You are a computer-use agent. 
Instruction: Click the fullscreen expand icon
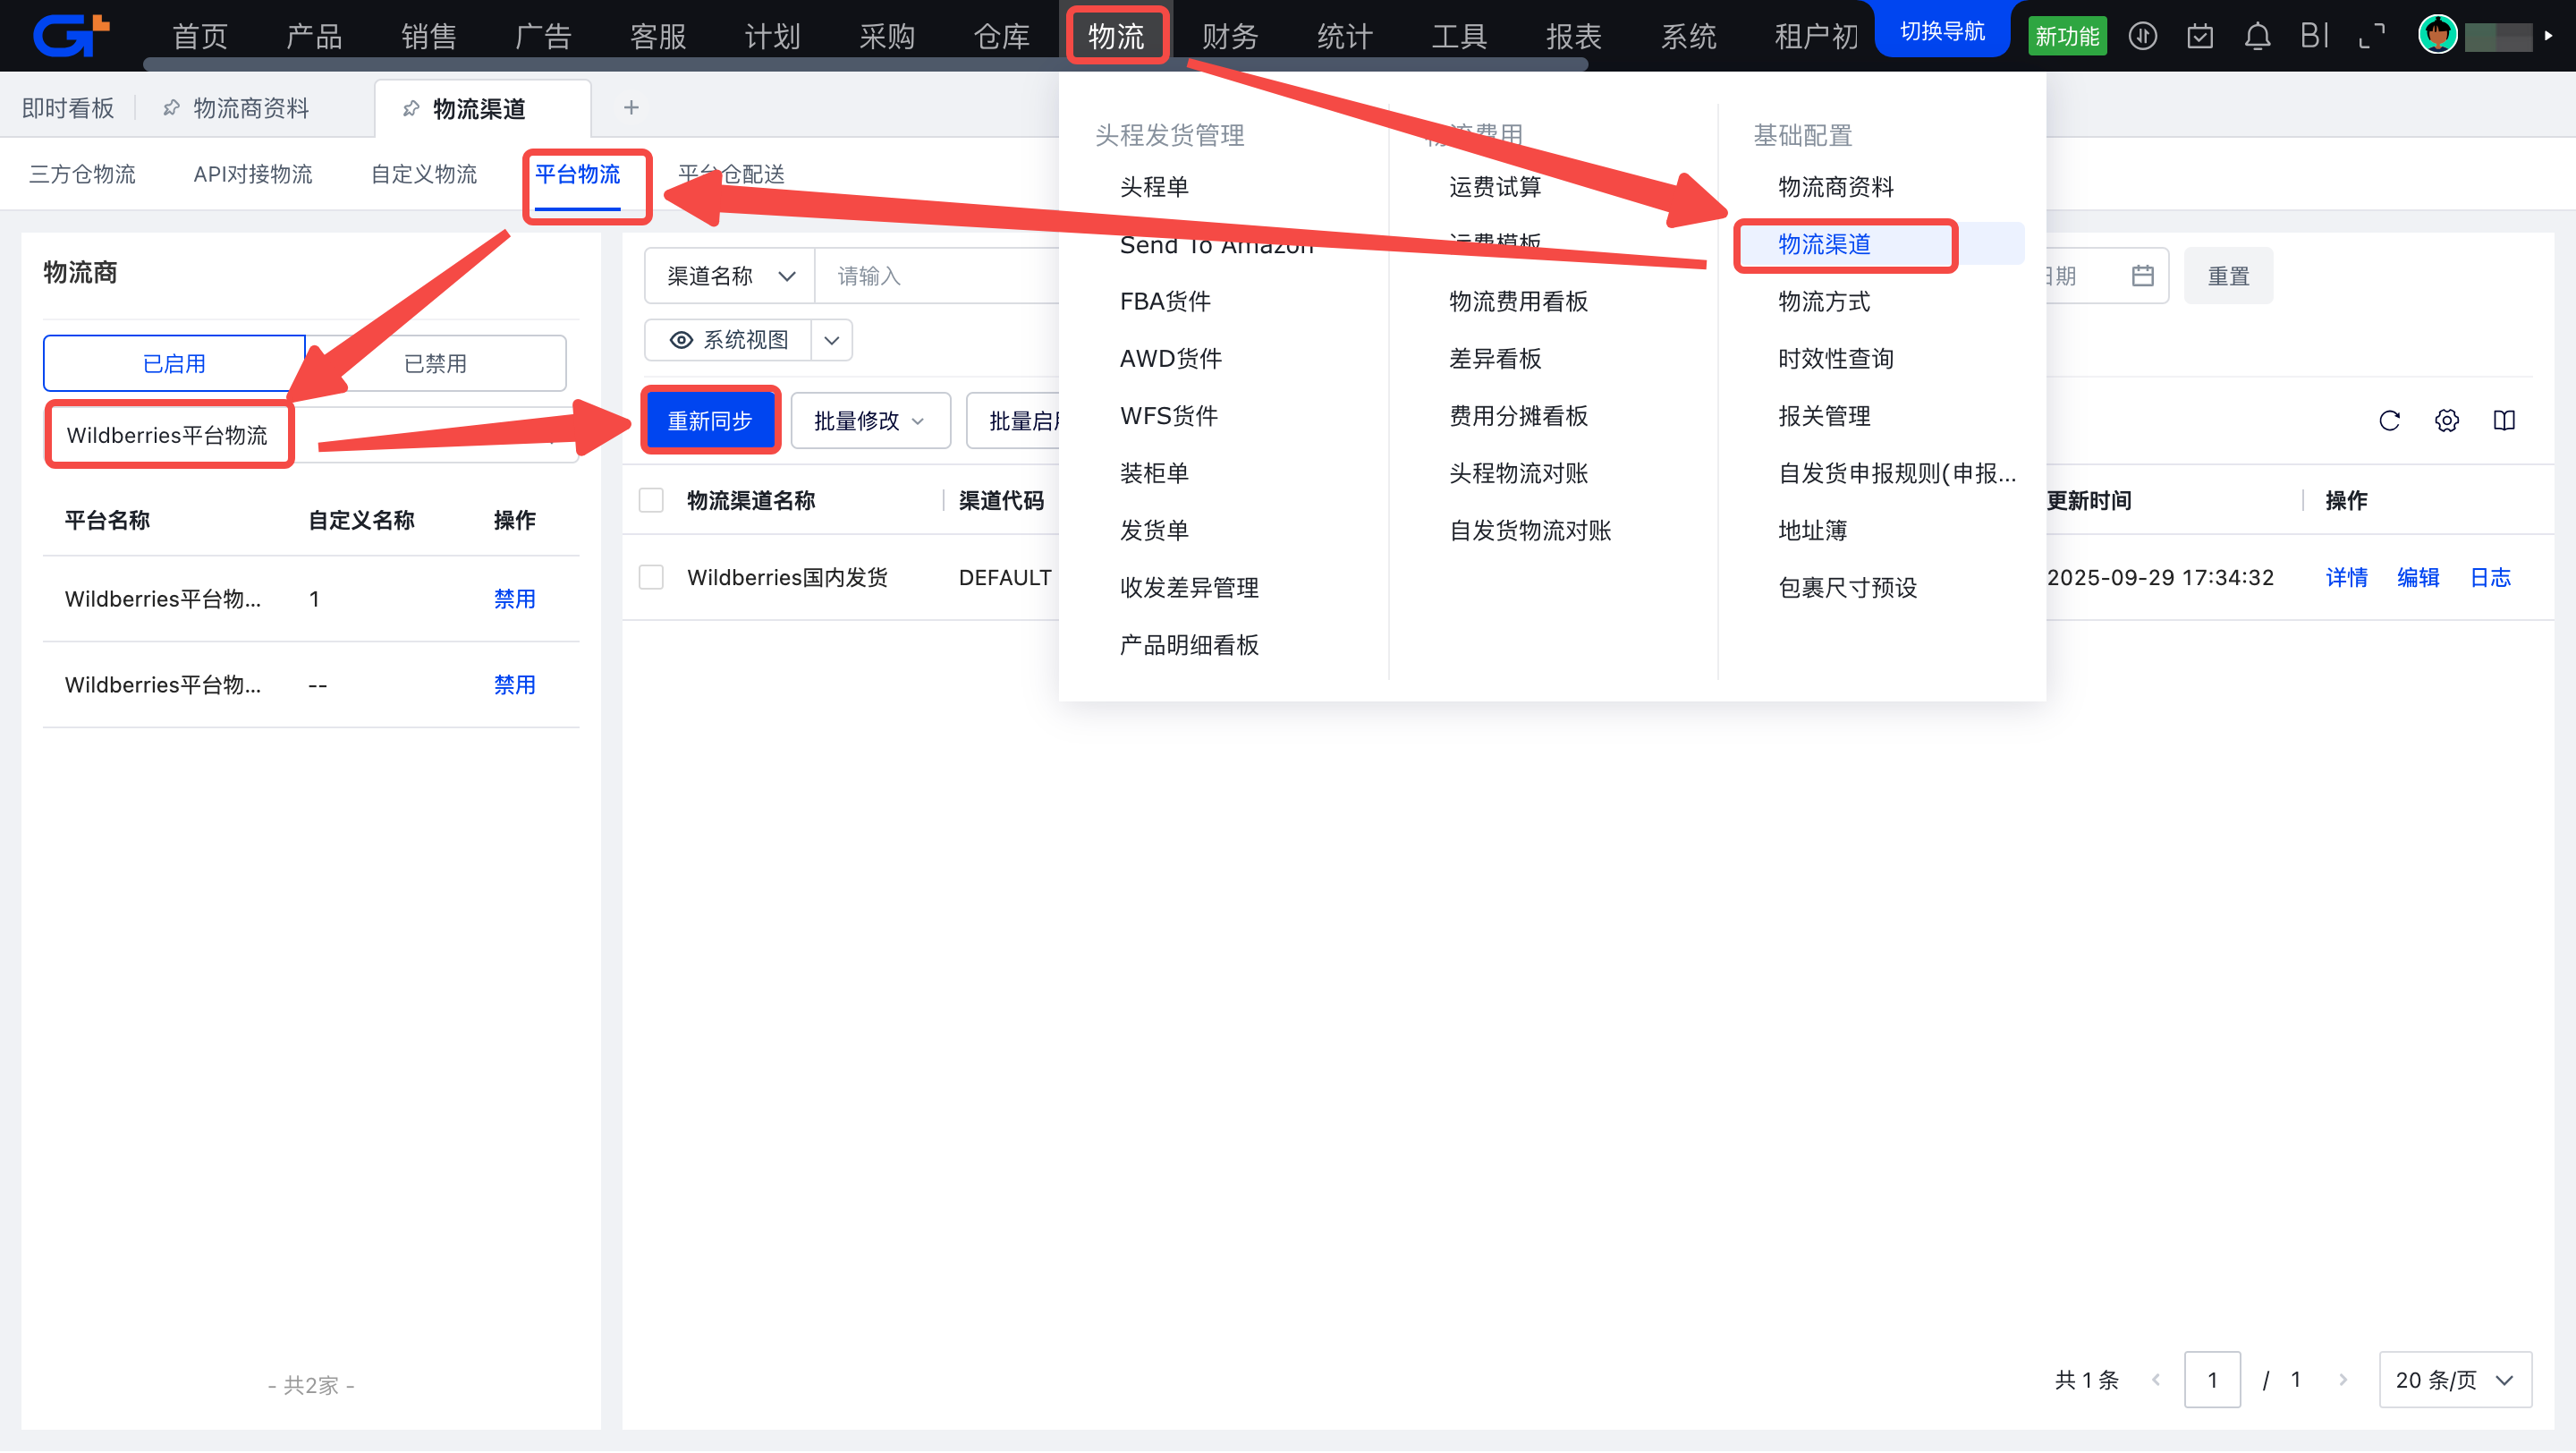(2371, 37)
